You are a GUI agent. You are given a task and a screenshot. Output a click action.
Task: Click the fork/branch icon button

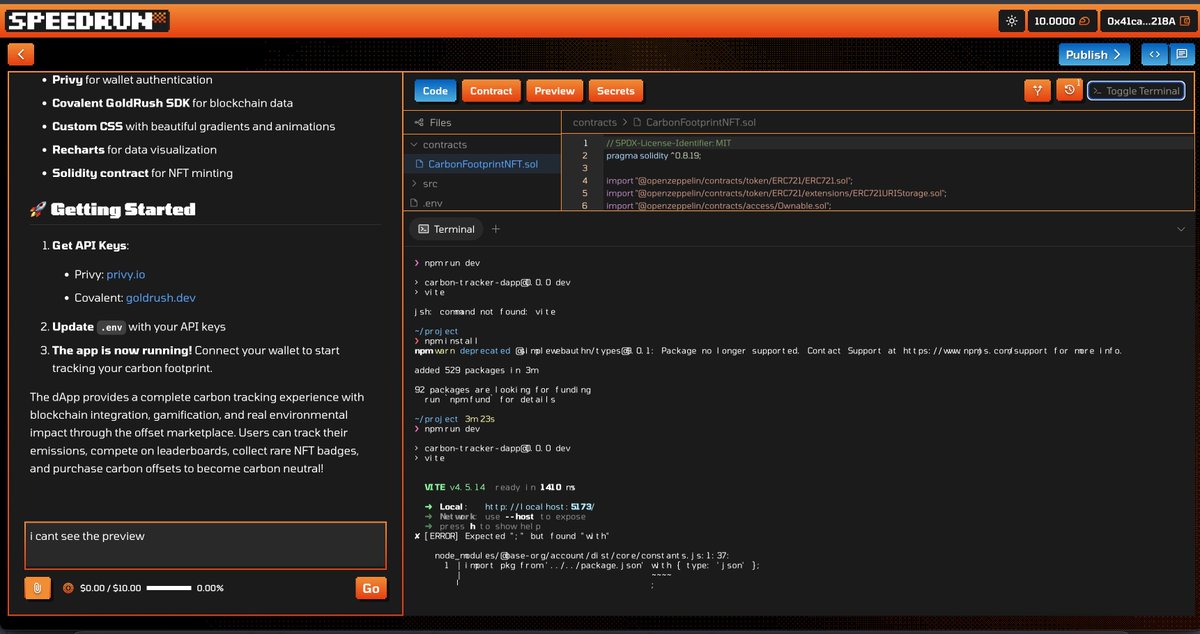point(1037,90)
